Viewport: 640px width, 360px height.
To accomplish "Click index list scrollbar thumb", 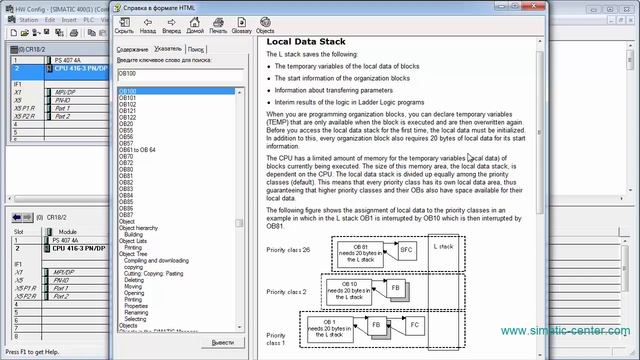I will (240, 223).
